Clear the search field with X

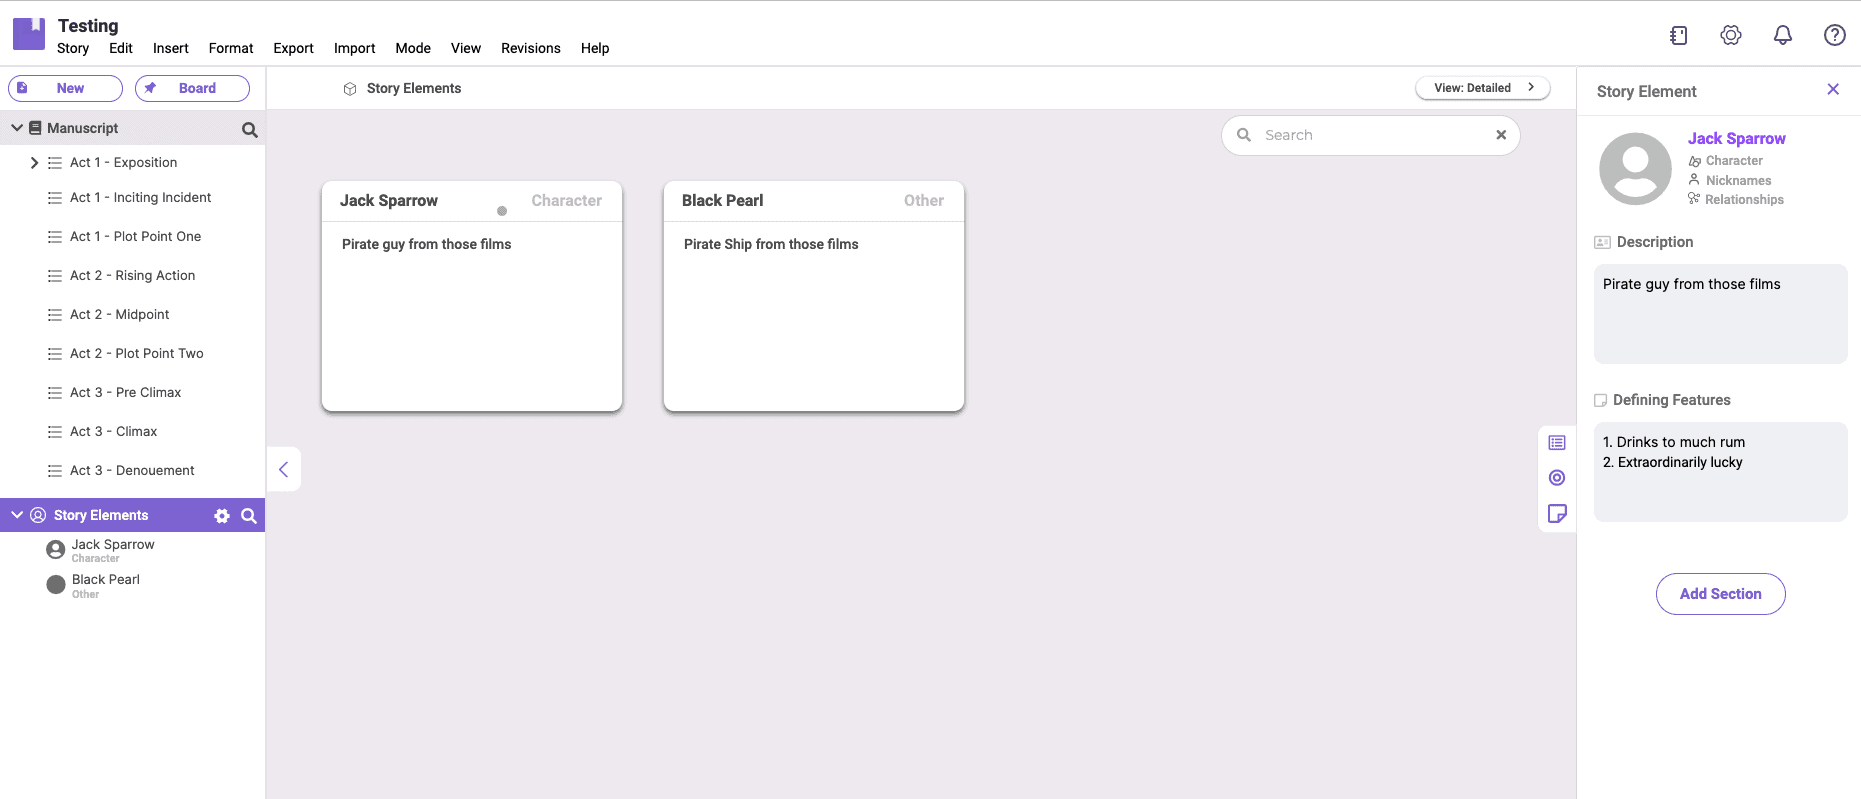[1501, 135]
